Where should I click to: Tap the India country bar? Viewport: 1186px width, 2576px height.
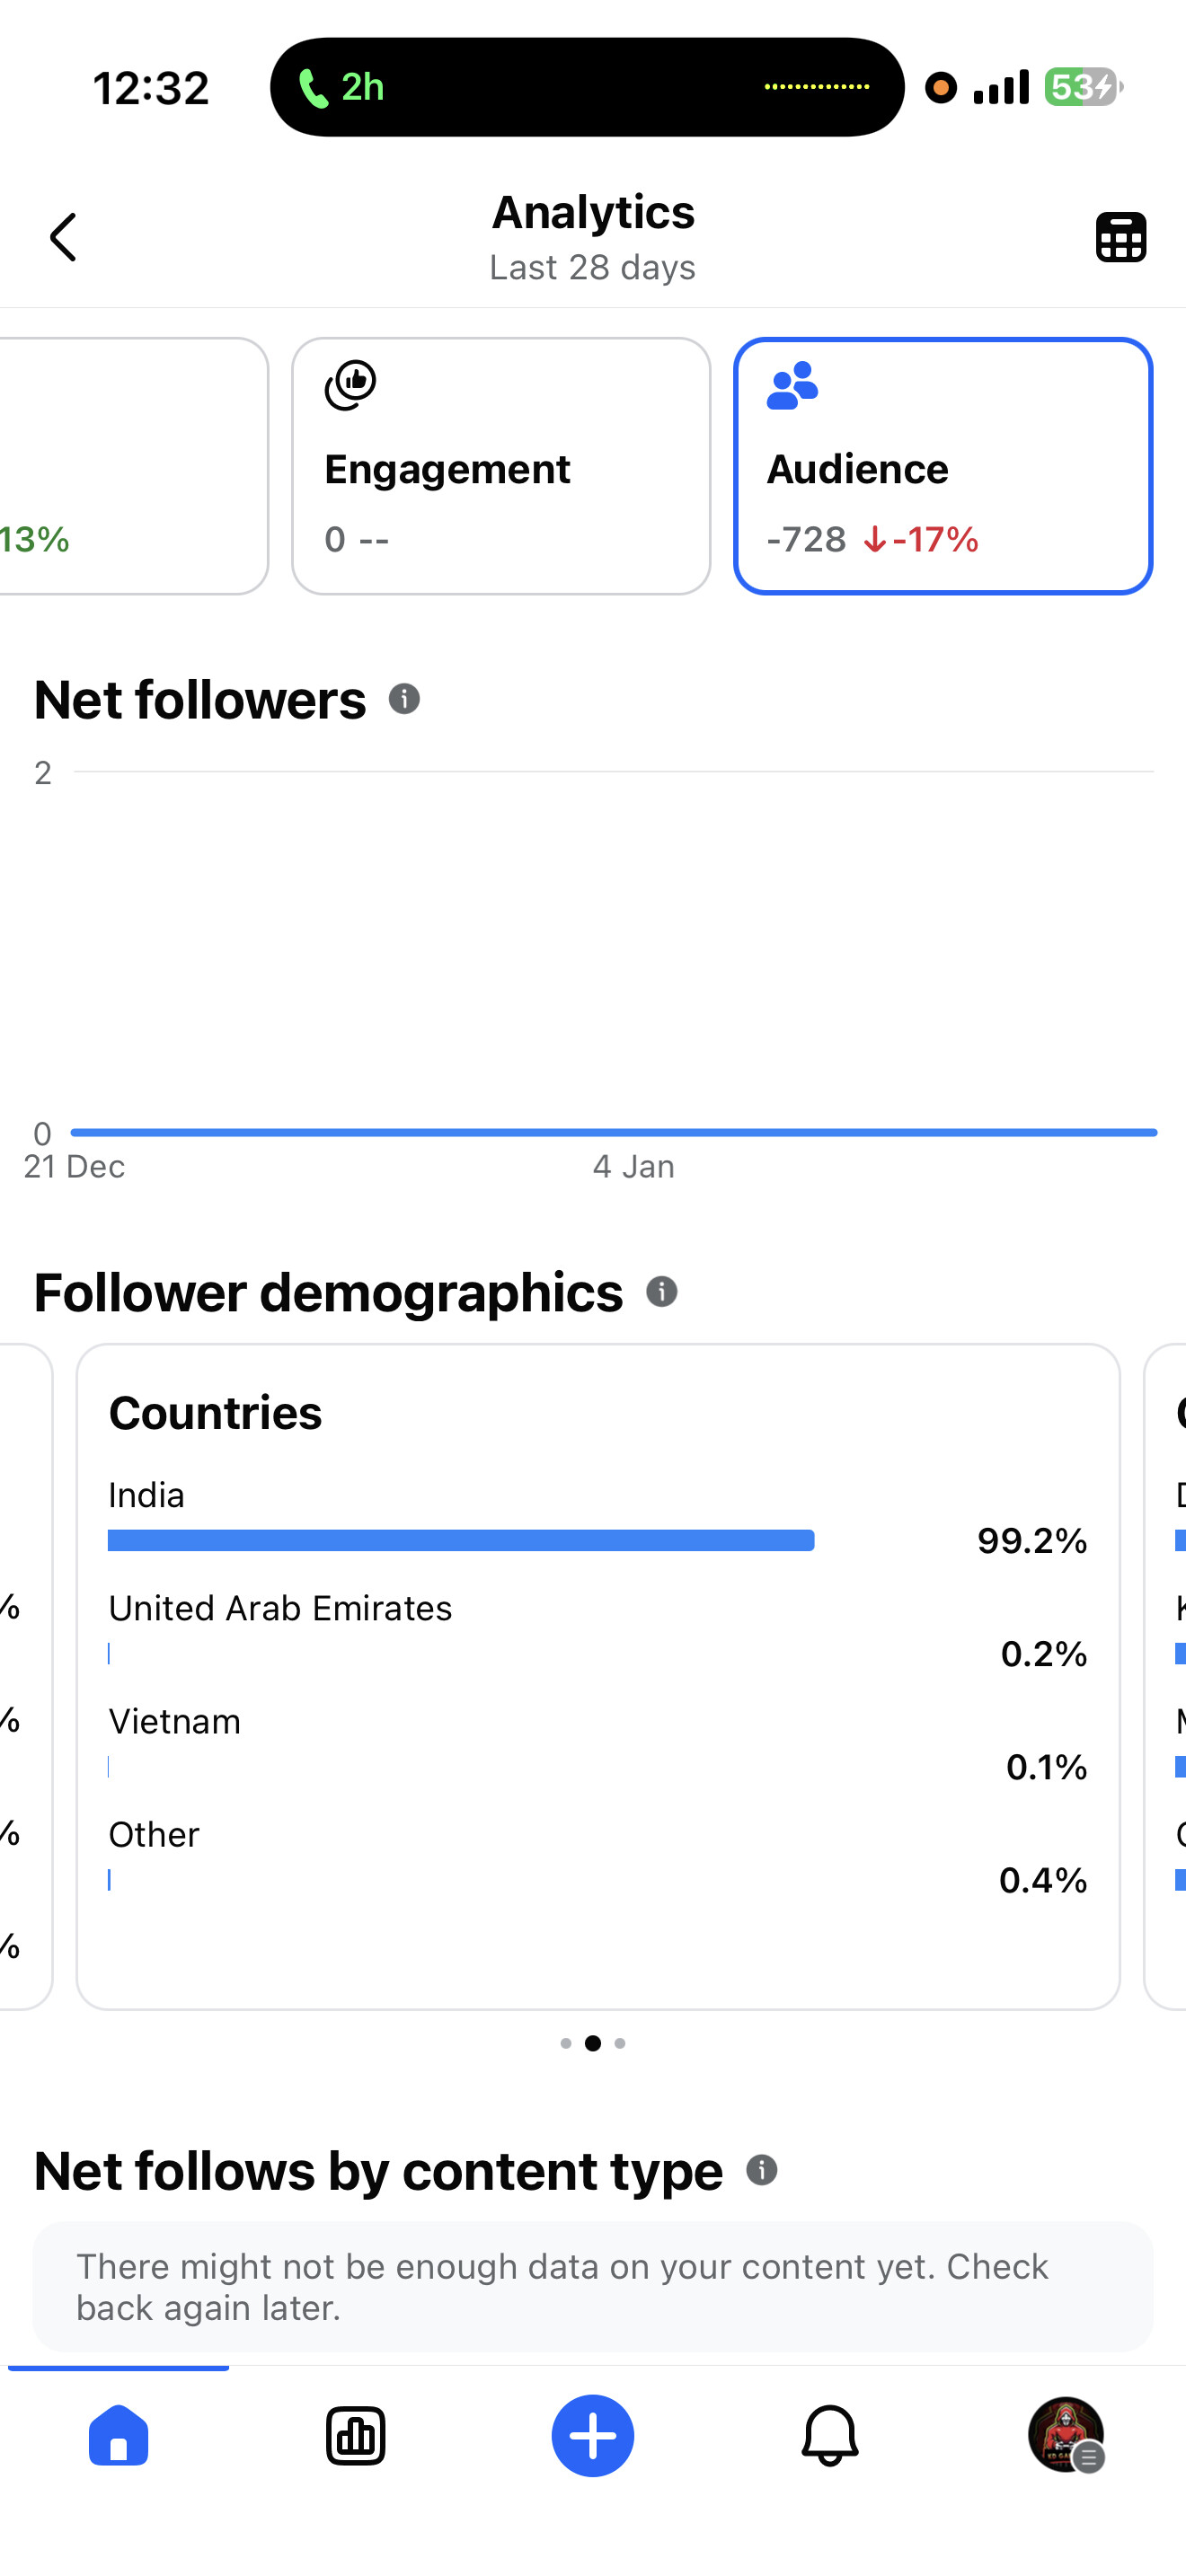461,1540
